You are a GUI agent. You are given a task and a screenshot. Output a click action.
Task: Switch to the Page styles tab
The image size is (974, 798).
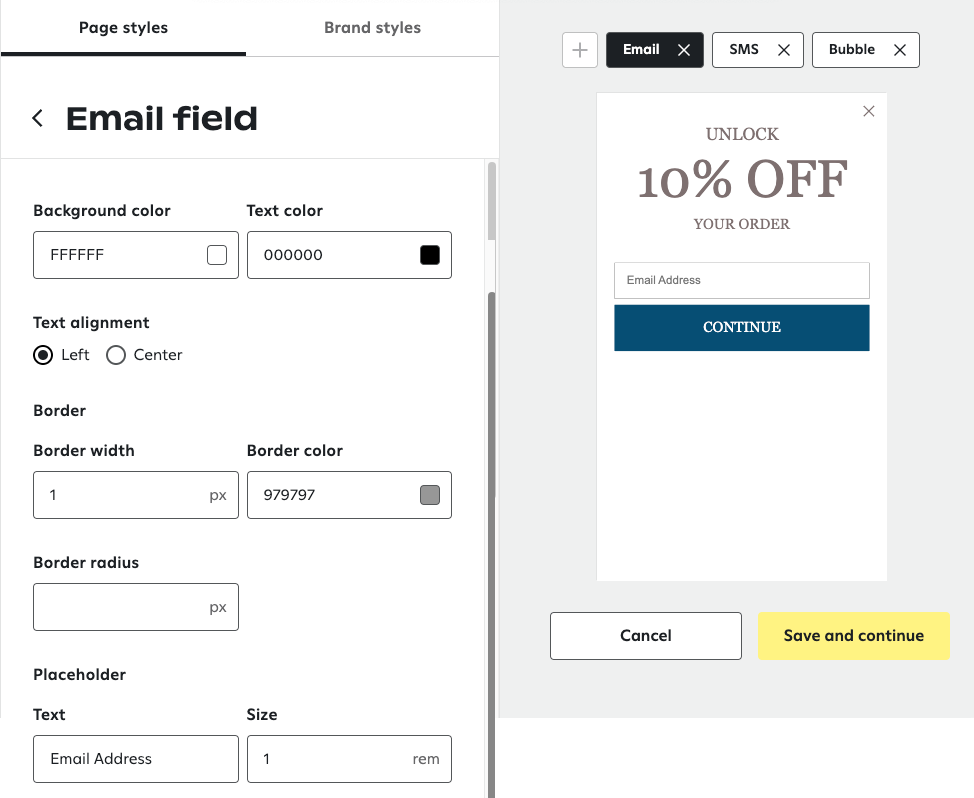[123, 28]
